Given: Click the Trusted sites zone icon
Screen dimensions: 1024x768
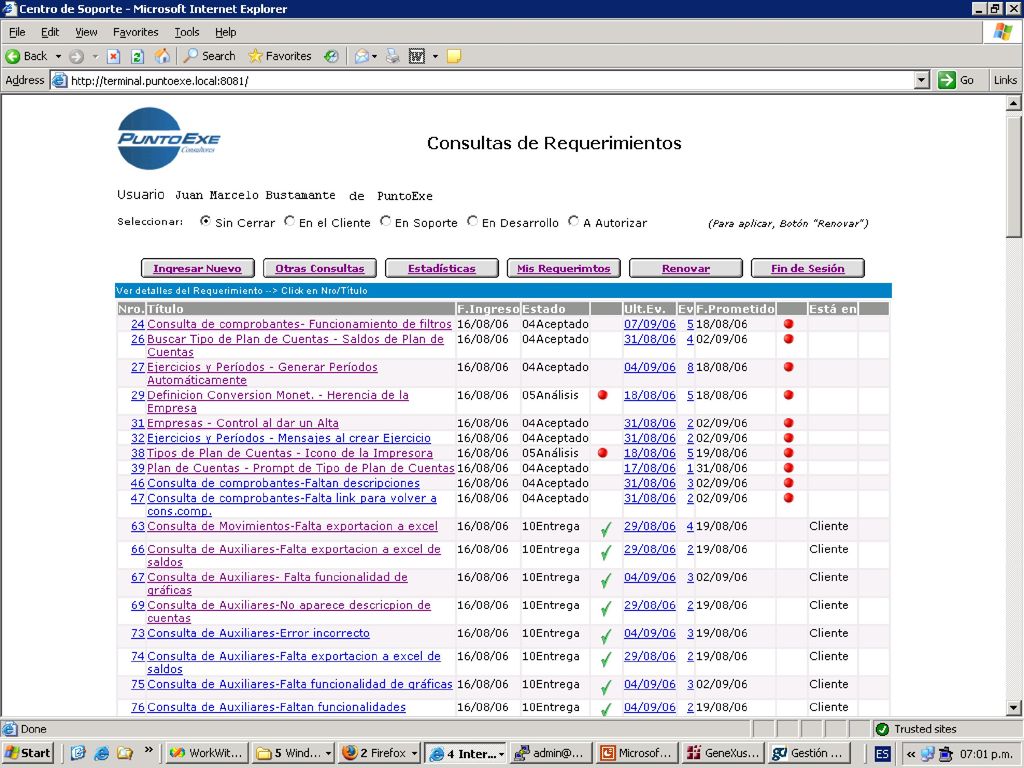Looking at the screenshot, I should pyautogui.click(x=882, y=729).
